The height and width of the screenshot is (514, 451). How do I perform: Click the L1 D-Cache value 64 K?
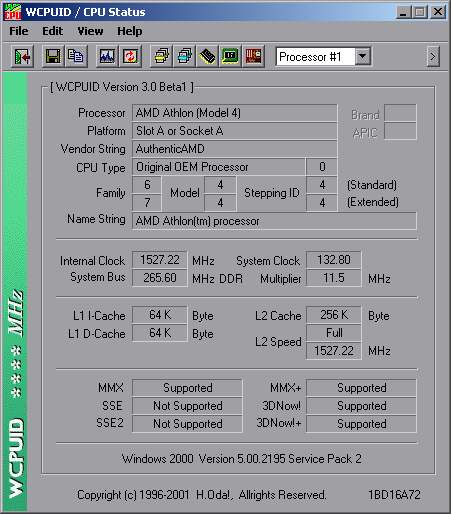[x=160, y=333]
